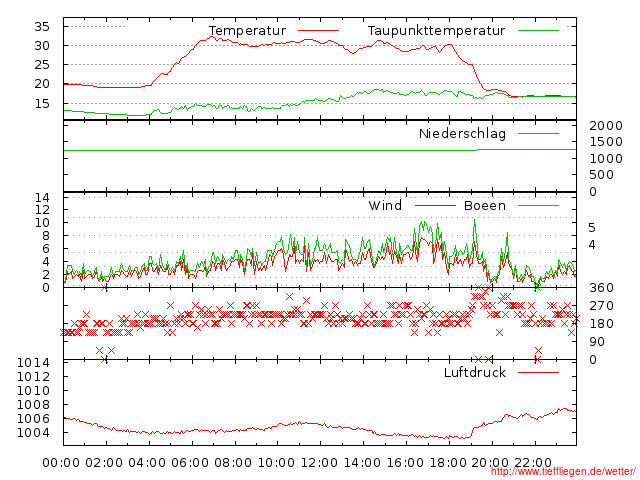Click the 20 temperature axis value
640x480 pixels.
(42, 84)
